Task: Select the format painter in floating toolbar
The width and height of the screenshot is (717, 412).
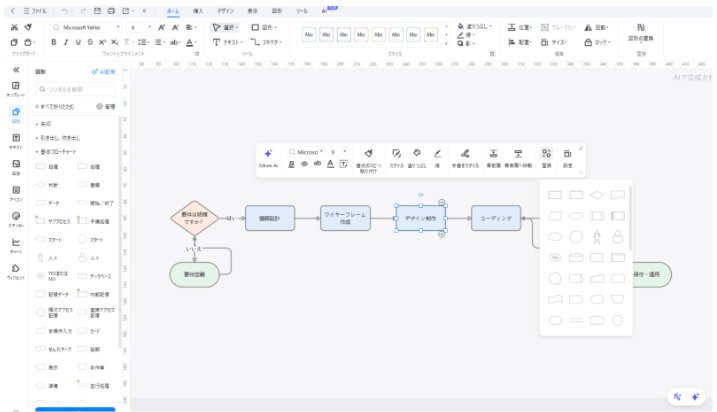Action: [x=369, y=156]
